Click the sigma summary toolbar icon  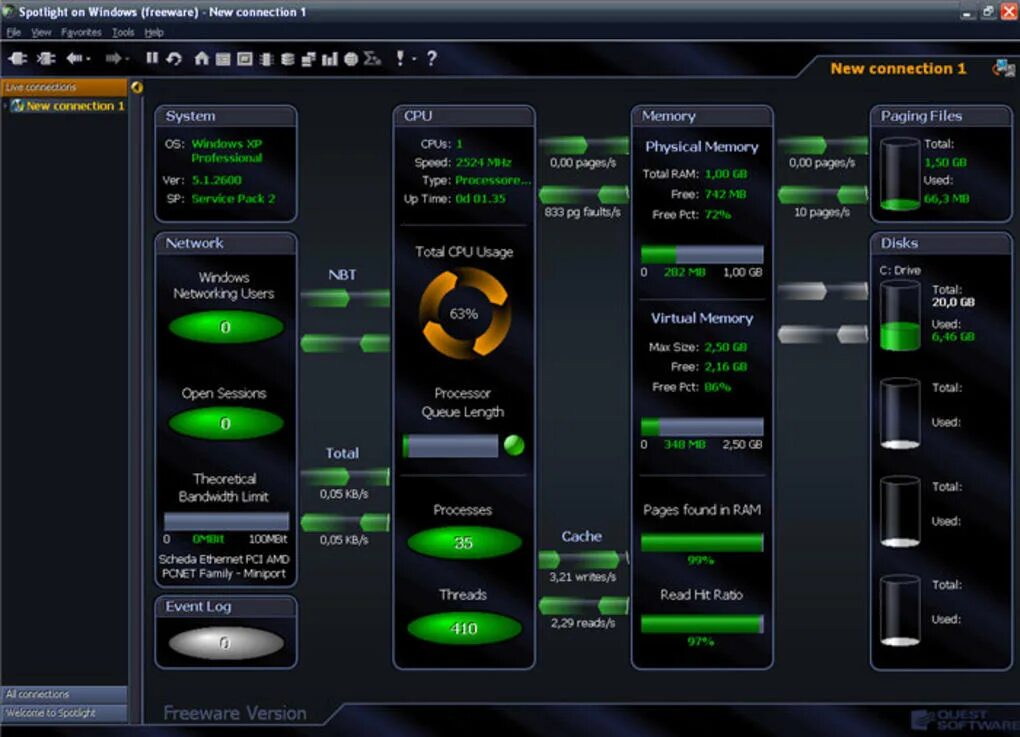pyautogui.click(x=372, y=59)
